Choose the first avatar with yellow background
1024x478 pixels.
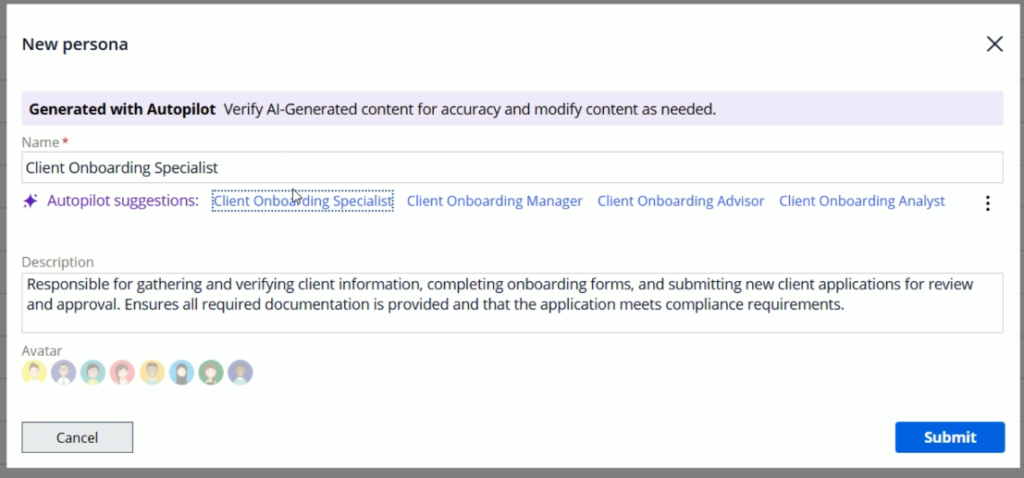(34, 373)
